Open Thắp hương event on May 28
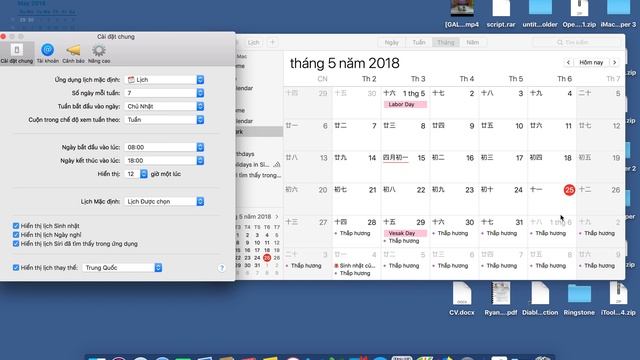 click(353, 233)
